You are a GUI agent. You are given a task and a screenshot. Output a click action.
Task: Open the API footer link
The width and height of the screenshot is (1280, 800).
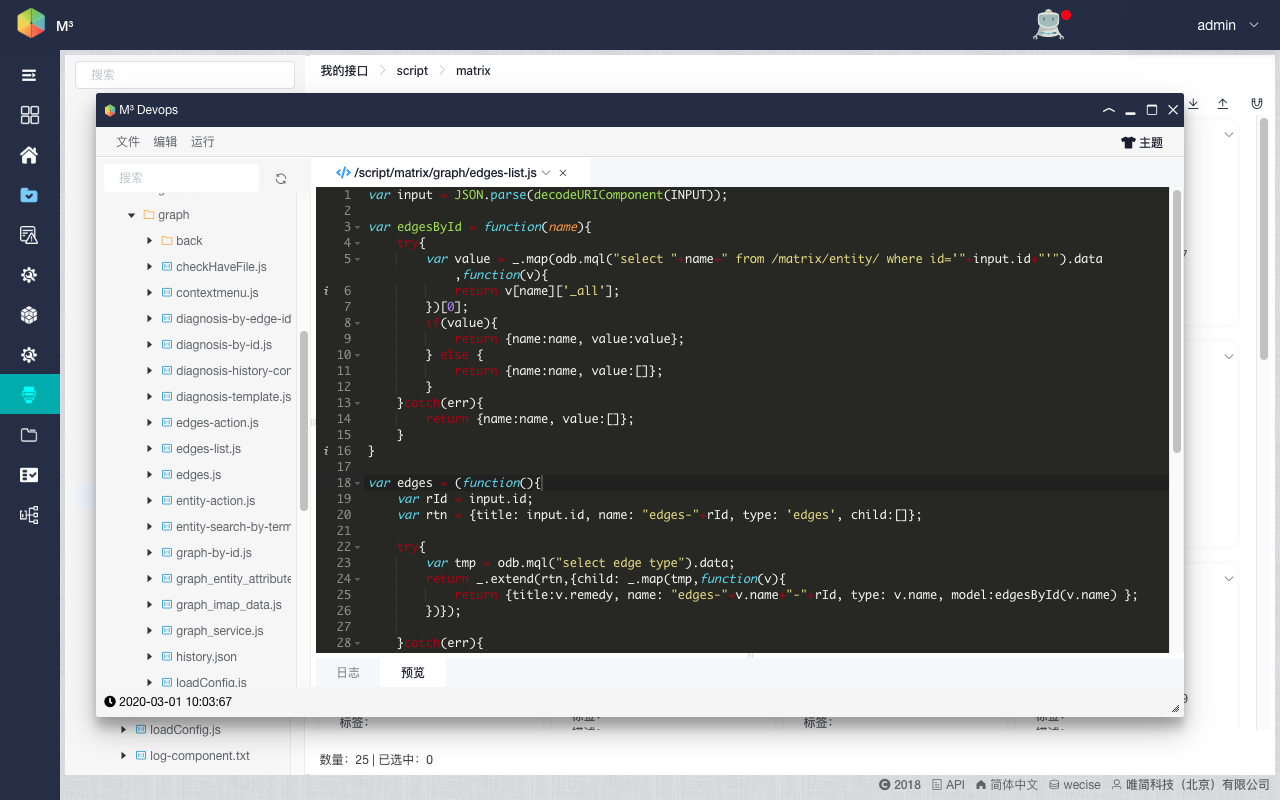coord(948,785)
